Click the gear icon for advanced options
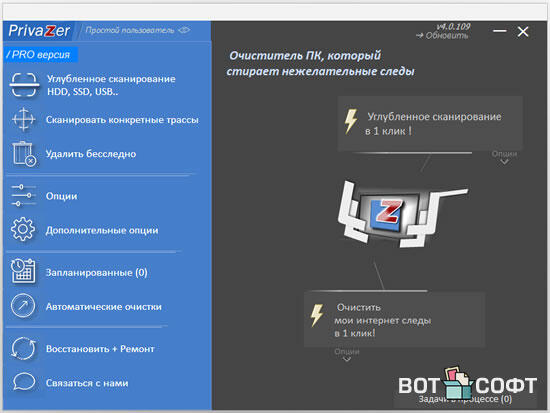Screen dimensions: 550x413 pyautogui.click(x=23, y=229)
